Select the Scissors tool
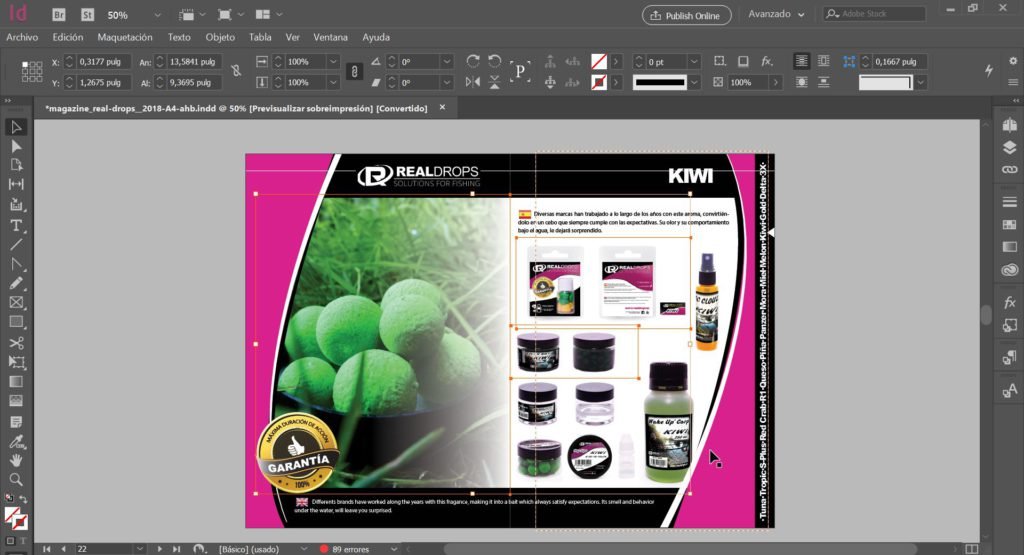The image size is (1024, 555). click(x=16, y=343)
